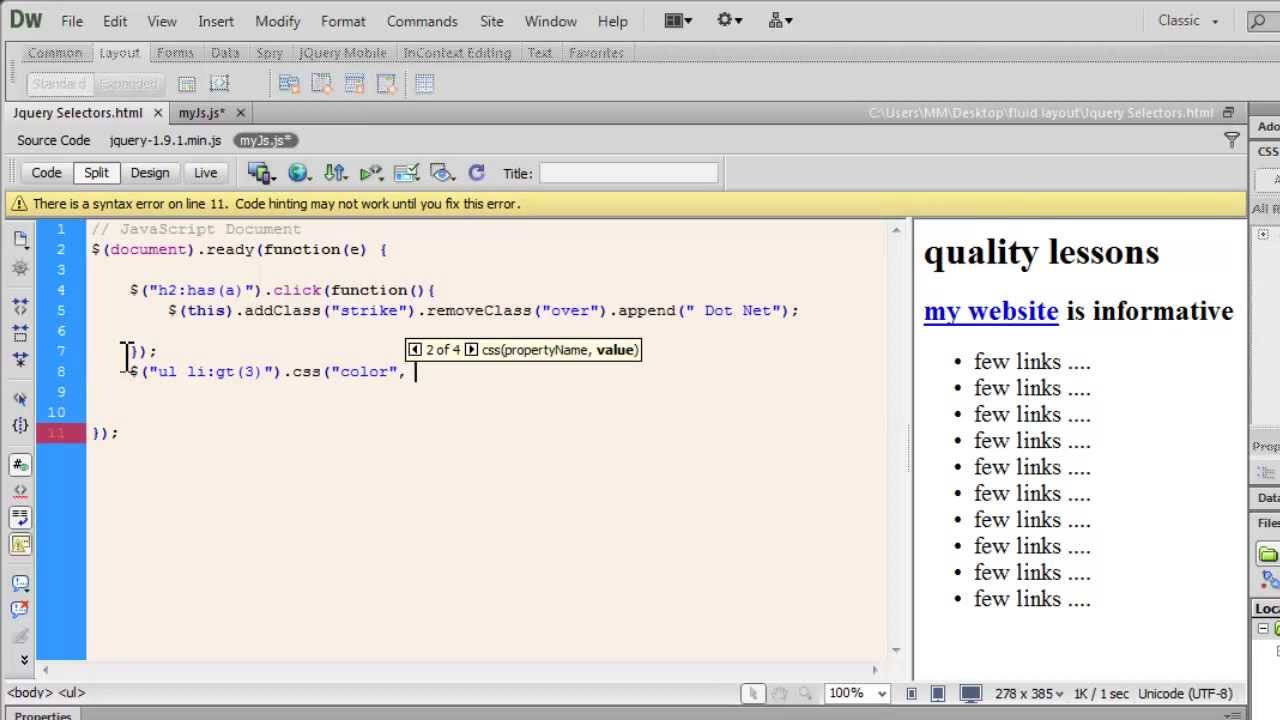This screenshot has height=720, width=1280.
Task: Show previous css hint with left arrow
Action: coord(415,350)
